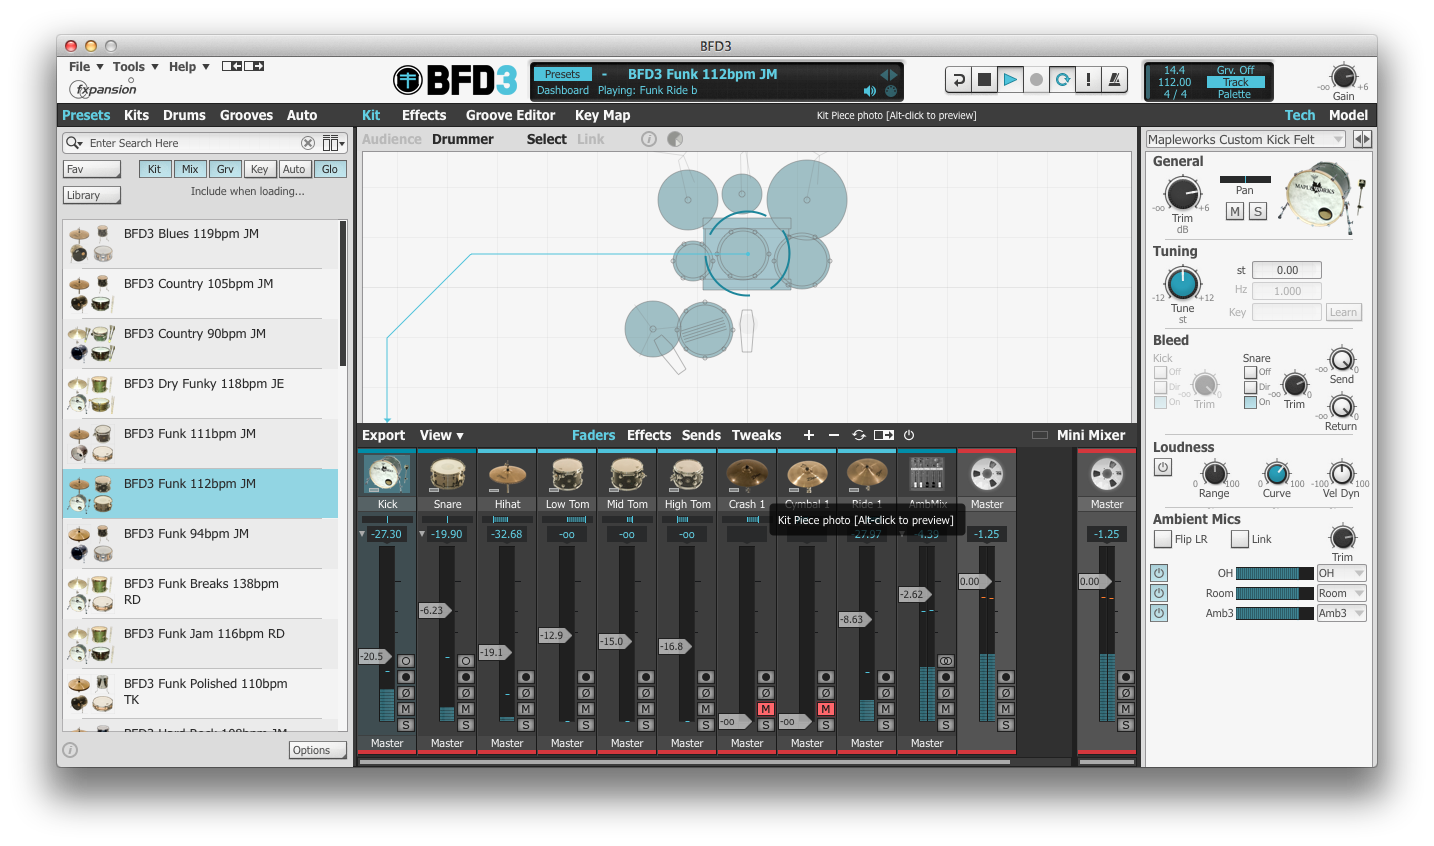The width and height of the screenshot is (1434, 846).
Task: Click the mixer power icon
Action: [x=909, y=435]
